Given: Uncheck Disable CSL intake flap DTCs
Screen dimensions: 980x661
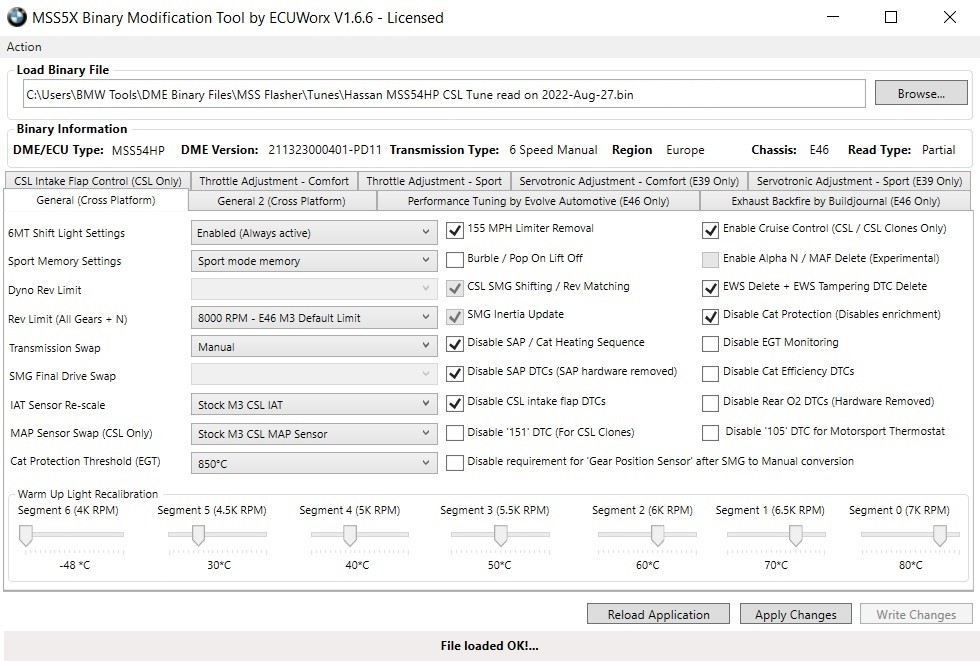Looking at the screenshot, I should pos(455,404).
